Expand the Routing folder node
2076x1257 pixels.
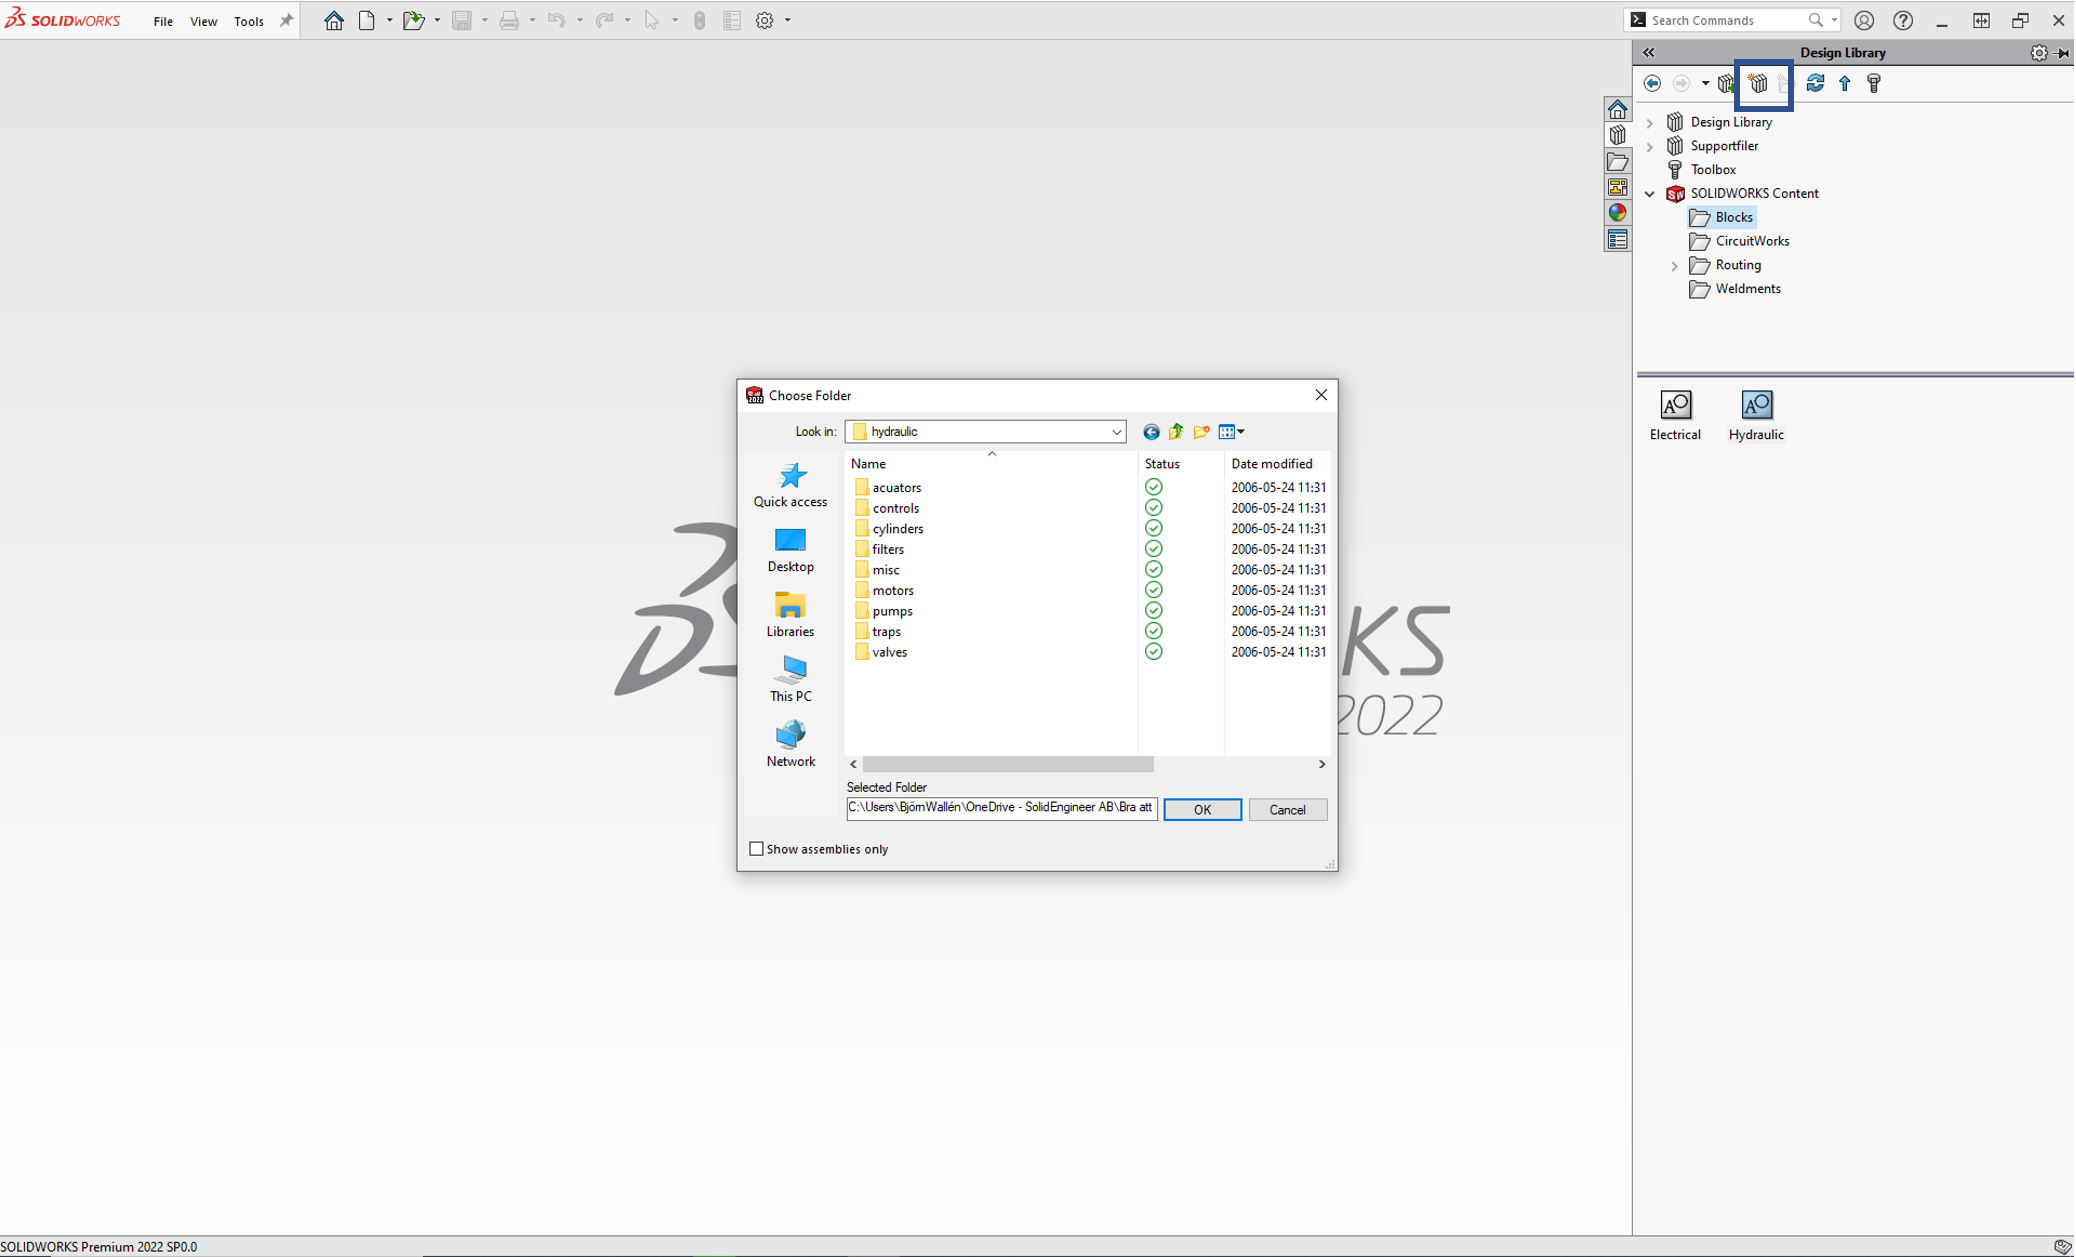(x=1674, y=266)
